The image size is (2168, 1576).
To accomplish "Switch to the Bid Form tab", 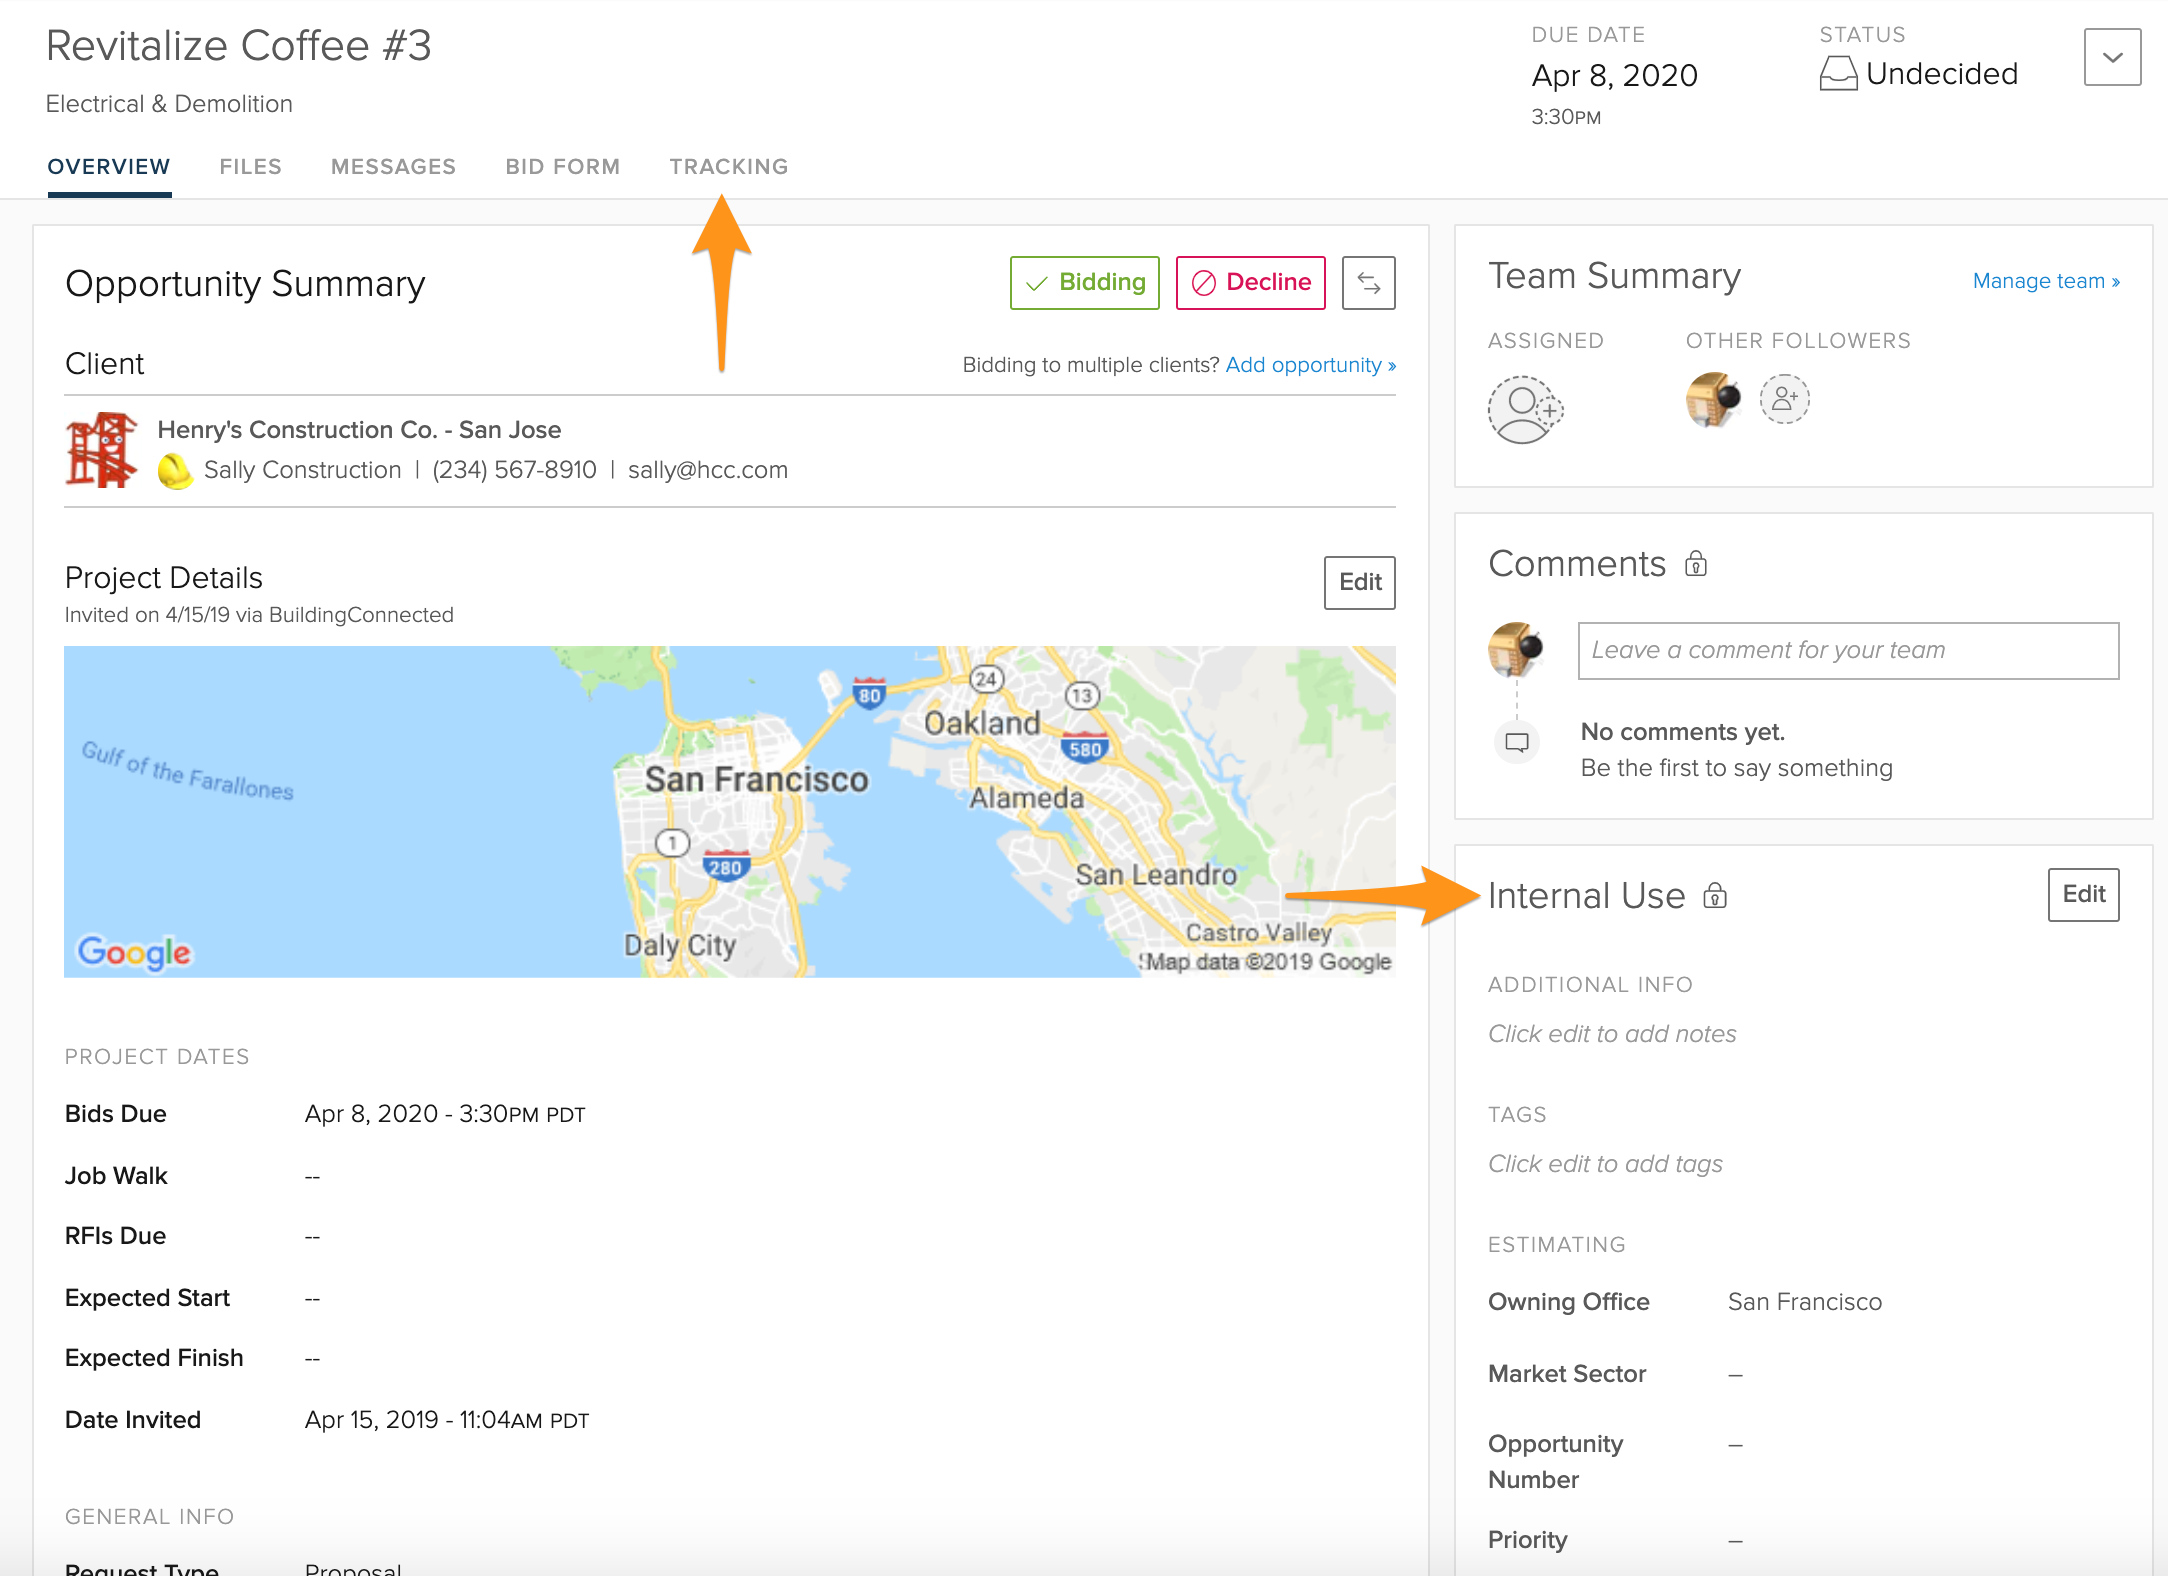I will click(x=562, y=167).
